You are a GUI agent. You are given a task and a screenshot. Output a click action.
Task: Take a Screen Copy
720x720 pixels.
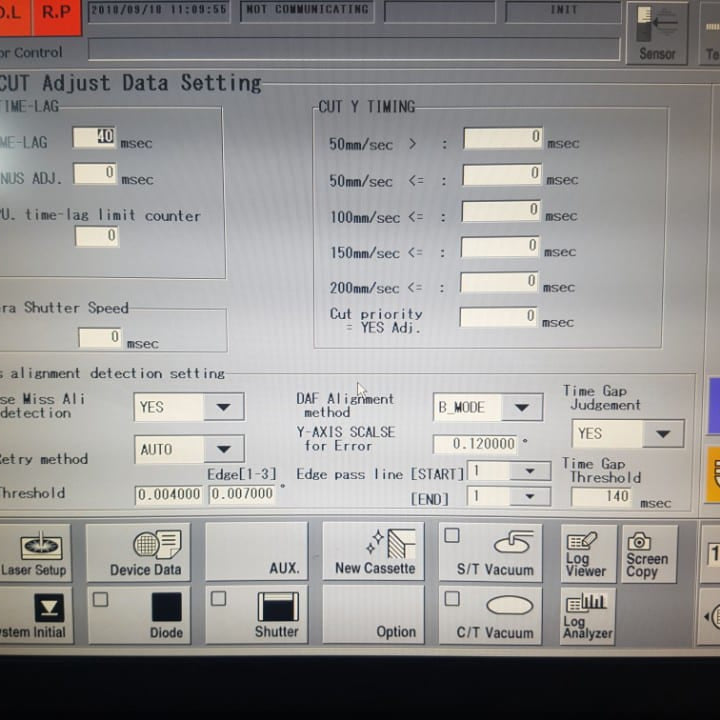coord(649,554)
